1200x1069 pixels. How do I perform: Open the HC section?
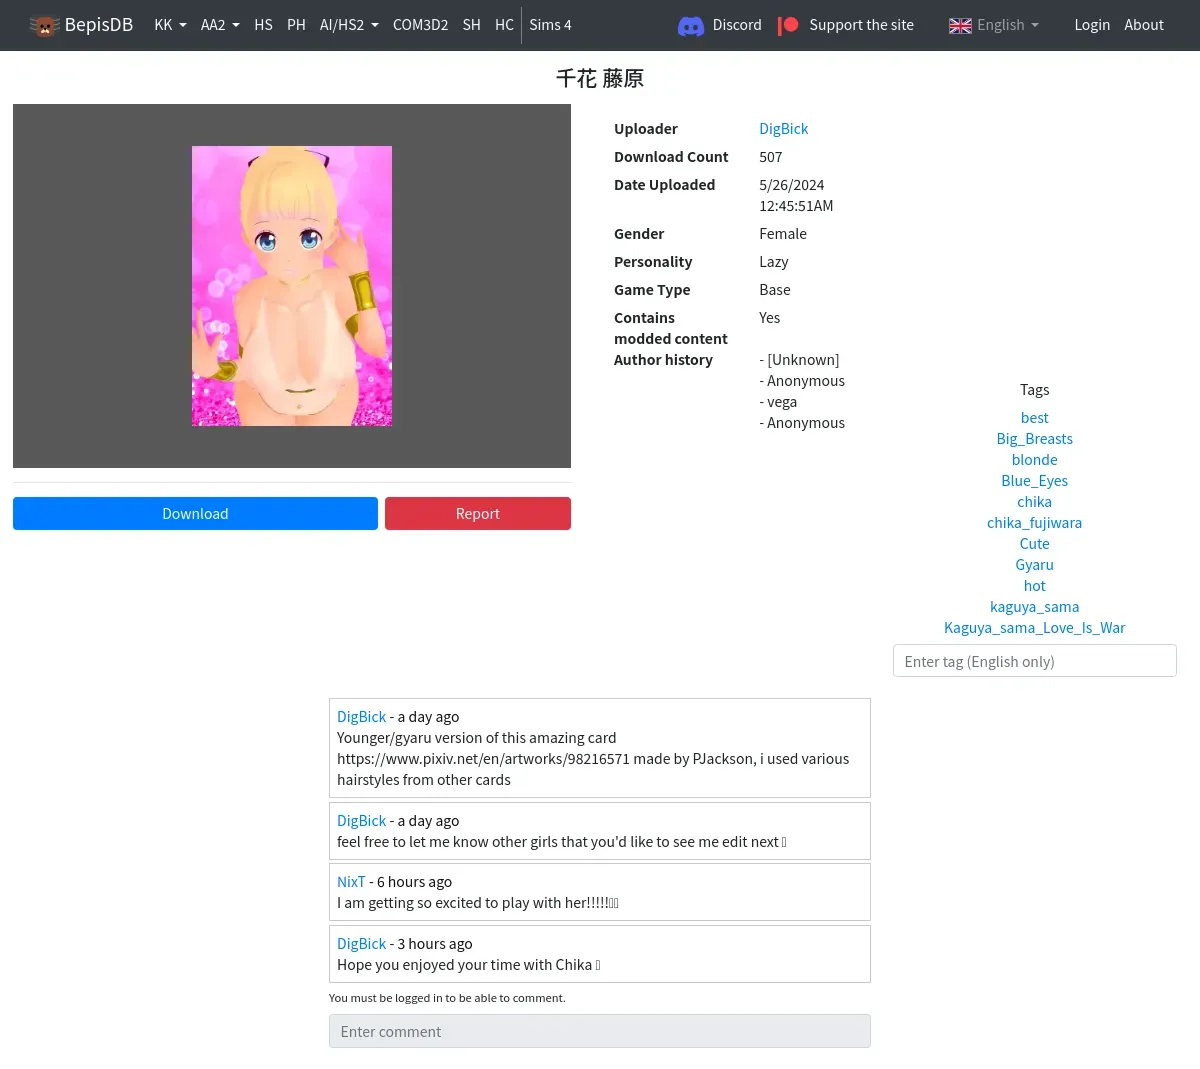click(504, 25)
